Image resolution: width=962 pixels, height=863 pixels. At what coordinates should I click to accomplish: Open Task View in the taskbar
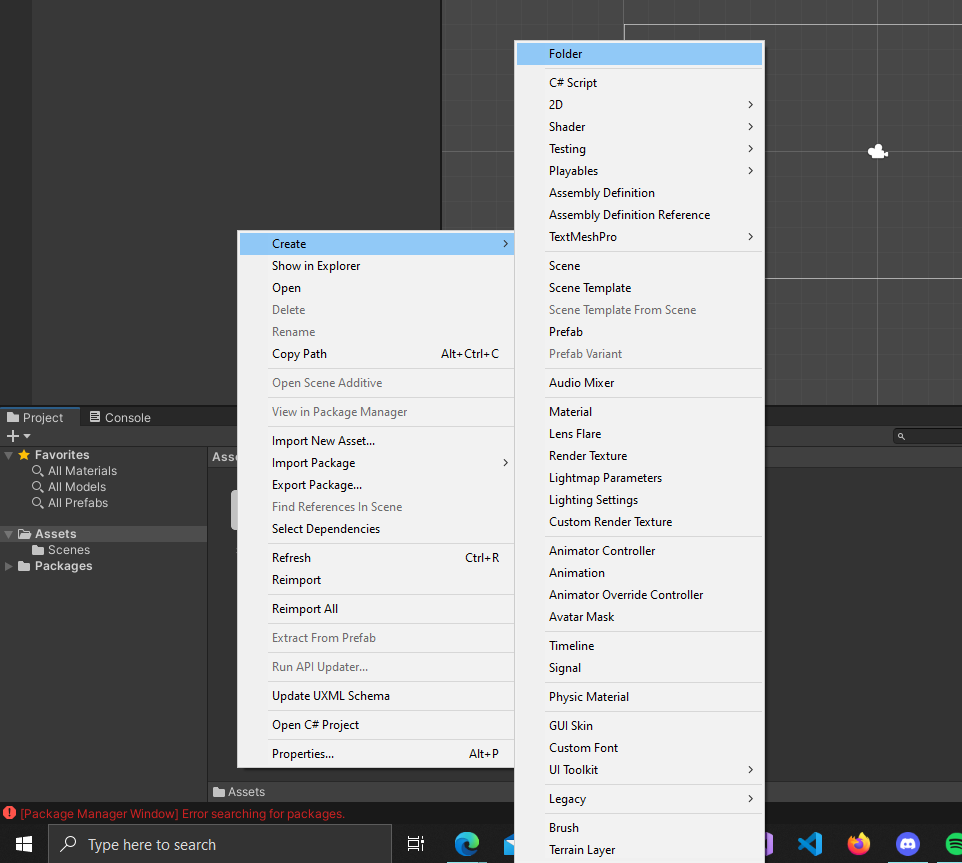tap(416, 844)
